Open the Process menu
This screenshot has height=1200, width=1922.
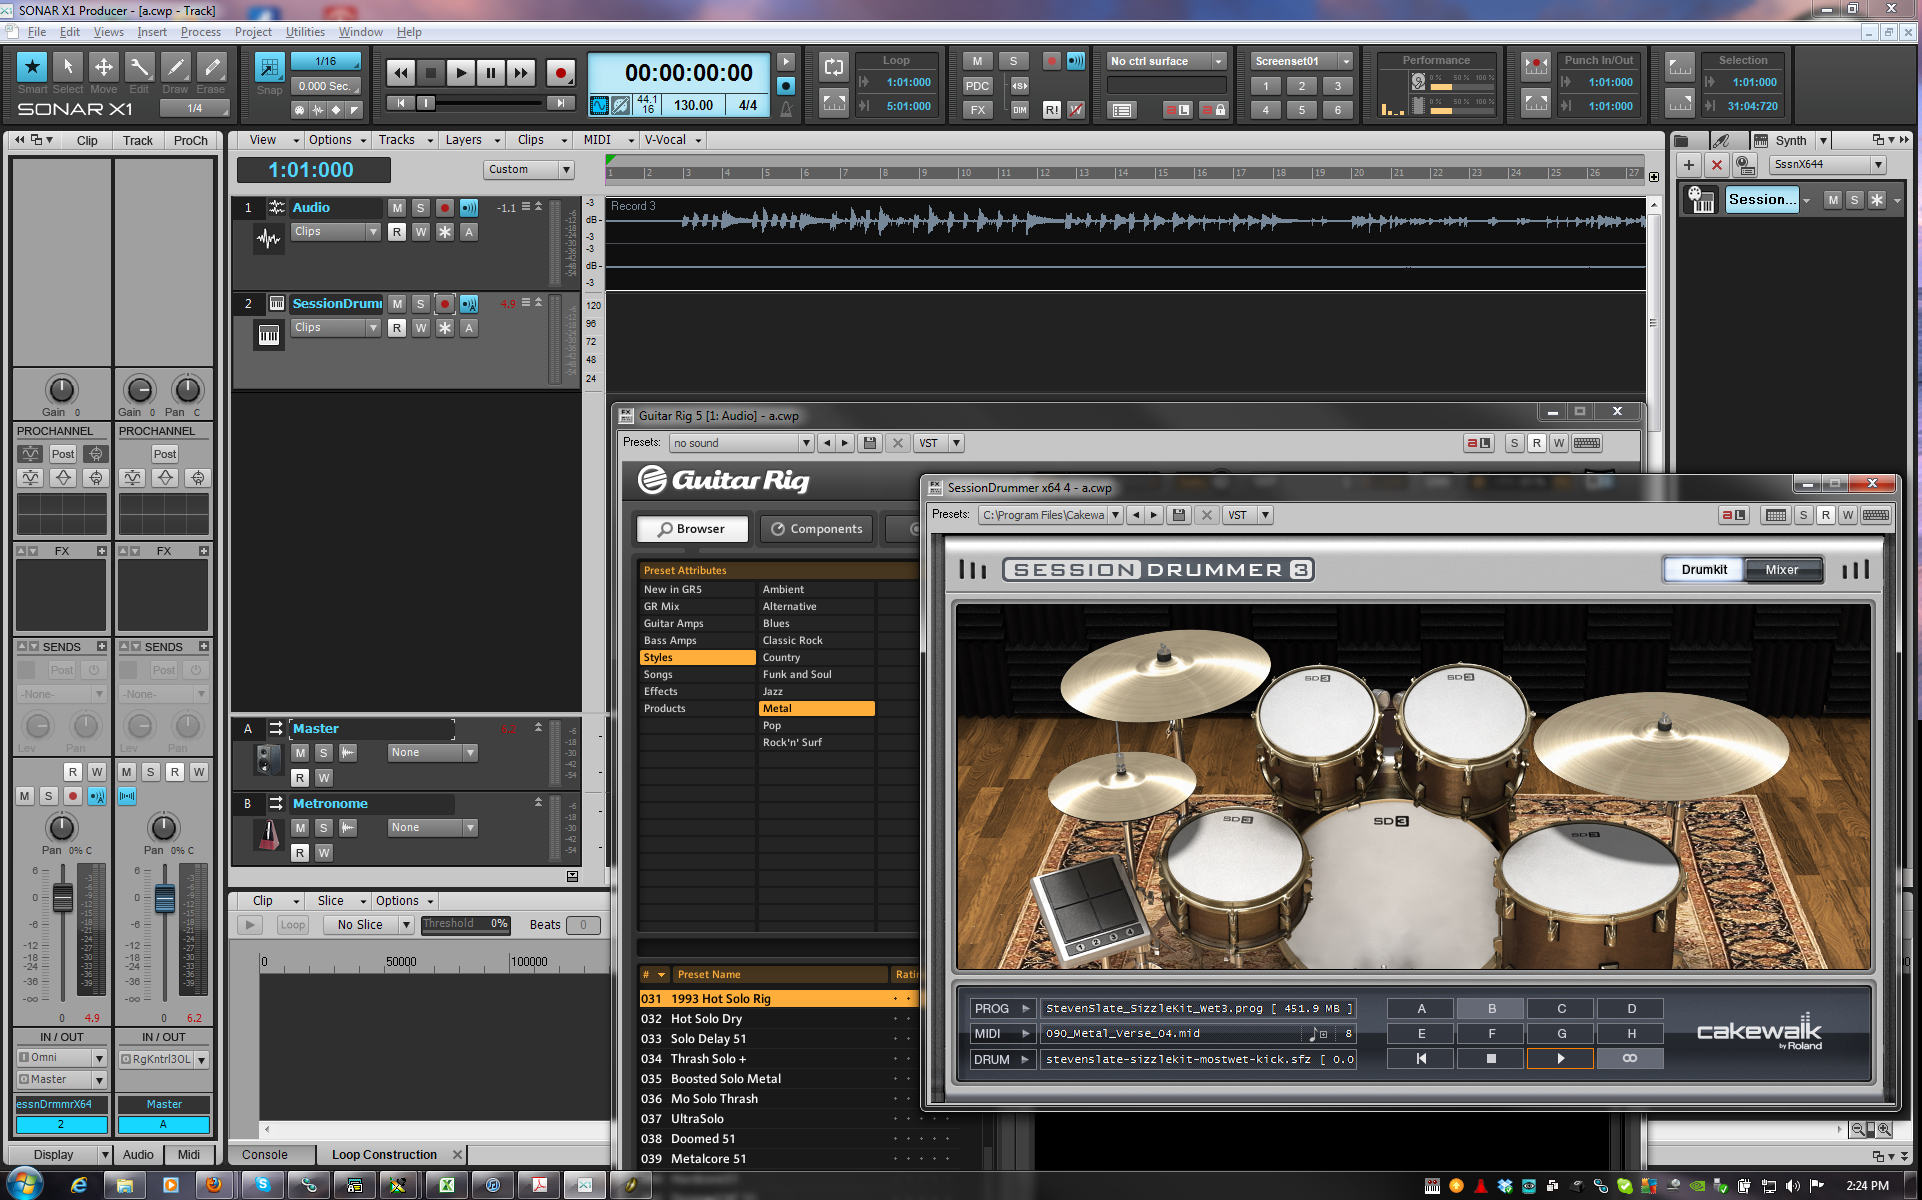click(200, 32)
